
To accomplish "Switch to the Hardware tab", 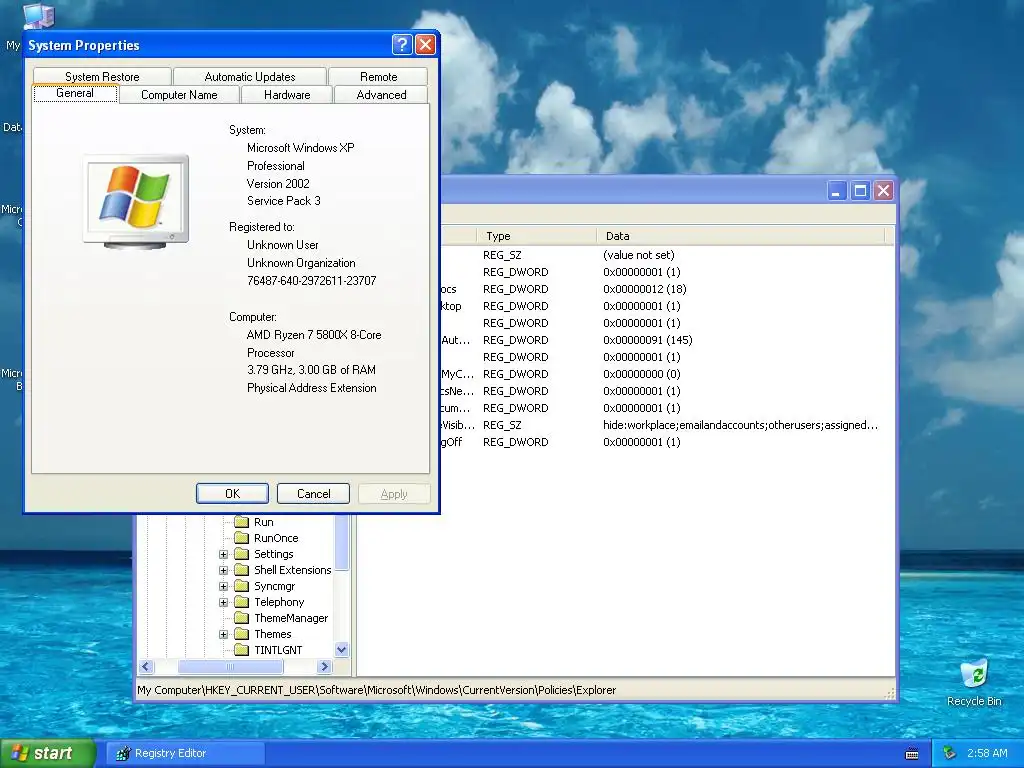I will pyautogui.click(x=287, y=95).
